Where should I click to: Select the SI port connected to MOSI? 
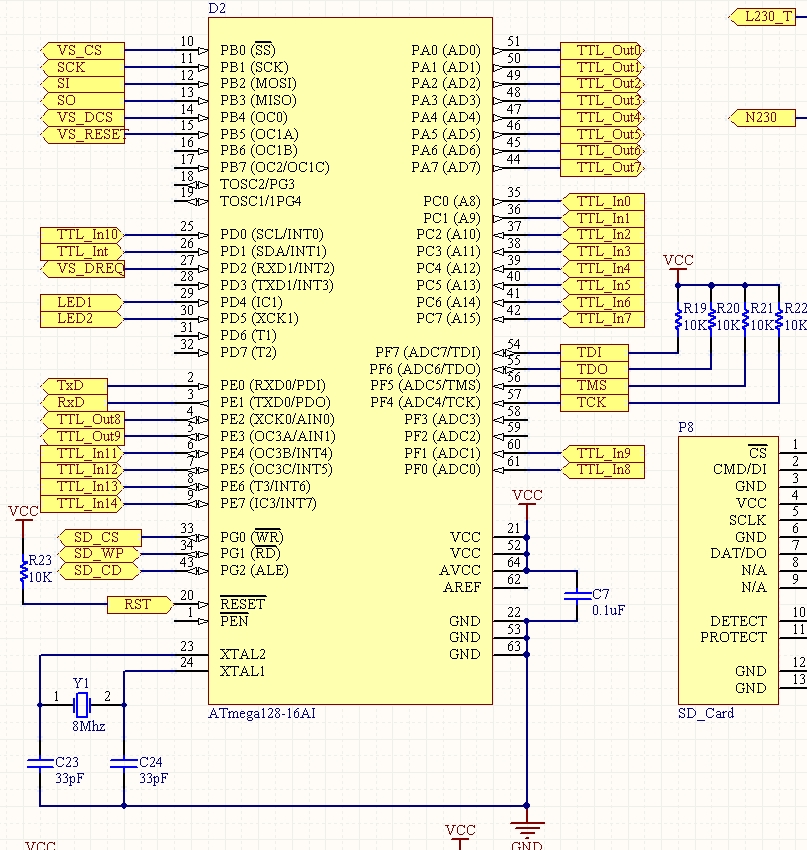82,83
